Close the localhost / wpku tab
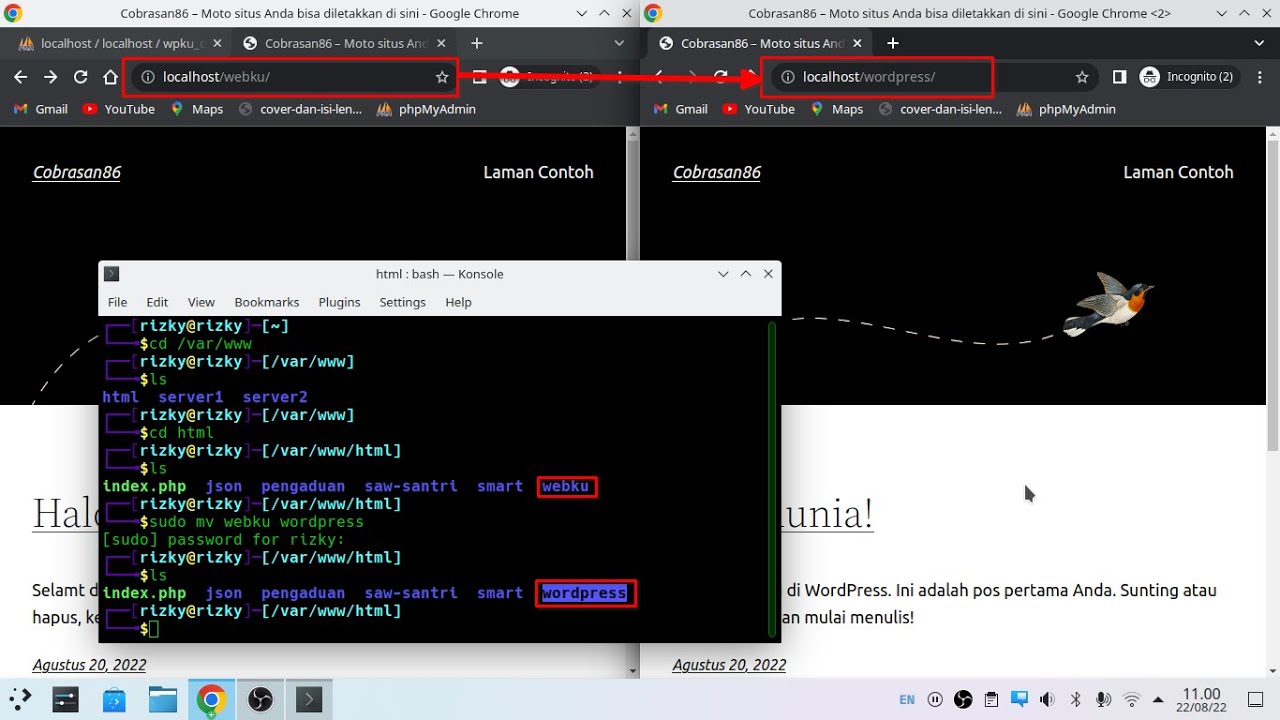Viewport: 1280px width, 720px height. coord(216,43)
